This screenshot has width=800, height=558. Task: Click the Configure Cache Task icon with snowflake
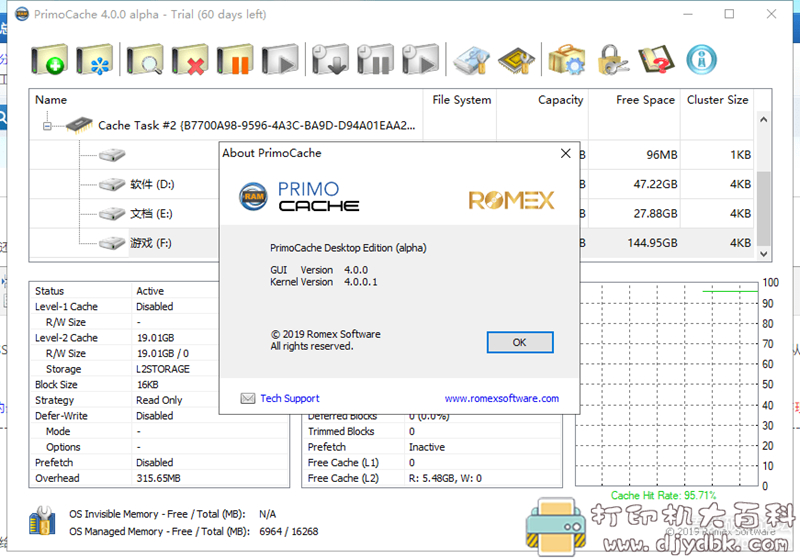pyautogui.click(x=94, y=60)
